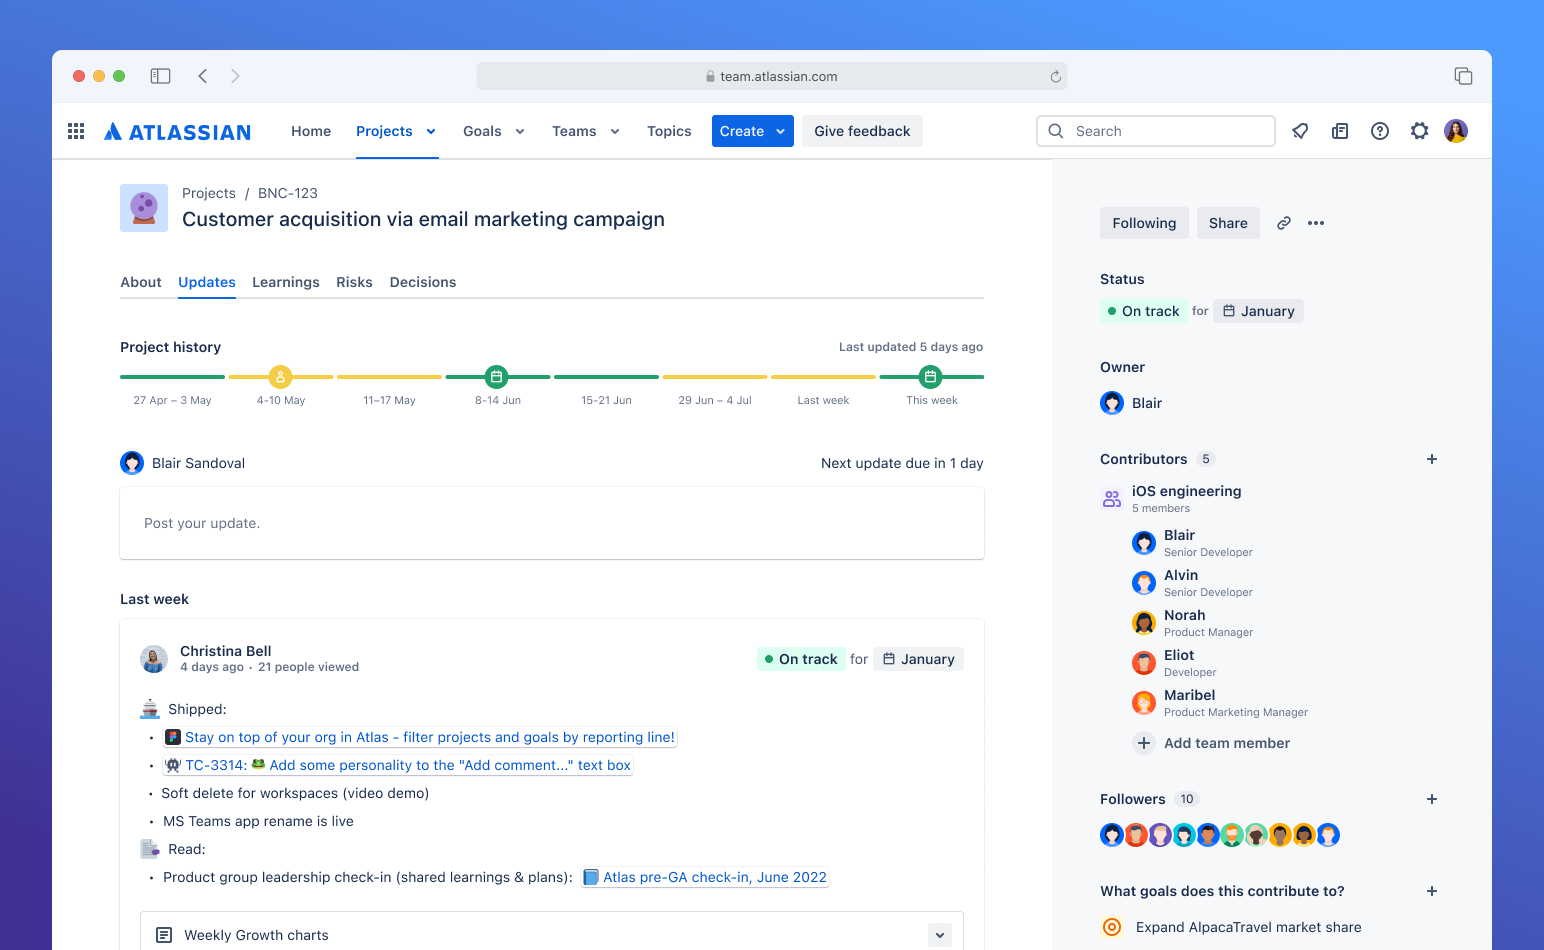
Task: Add a contributor with plus icon
Action: click(x=1432, y=459)
